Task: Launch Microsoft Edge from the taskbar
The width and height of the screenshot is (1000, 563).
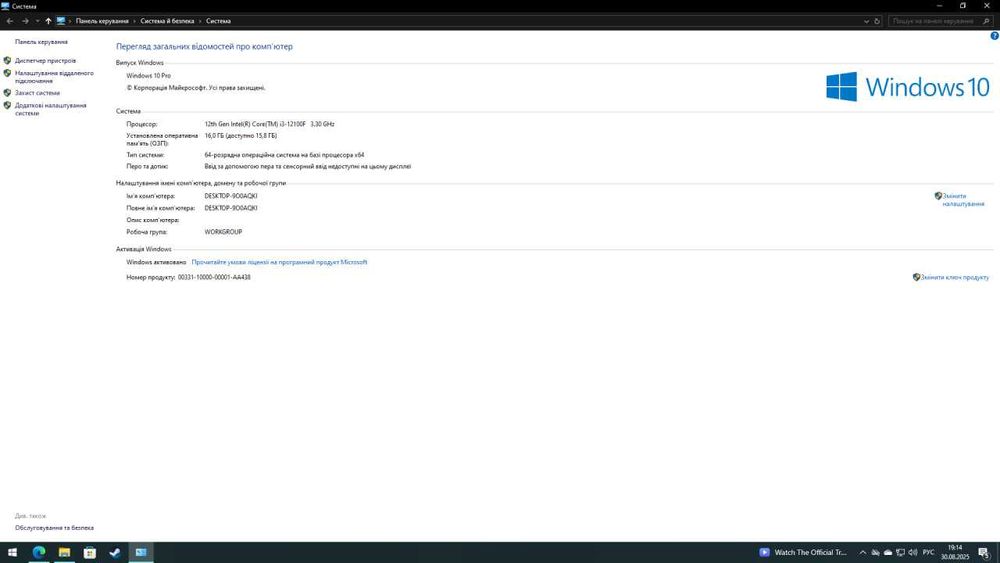Action: point(38,552)
